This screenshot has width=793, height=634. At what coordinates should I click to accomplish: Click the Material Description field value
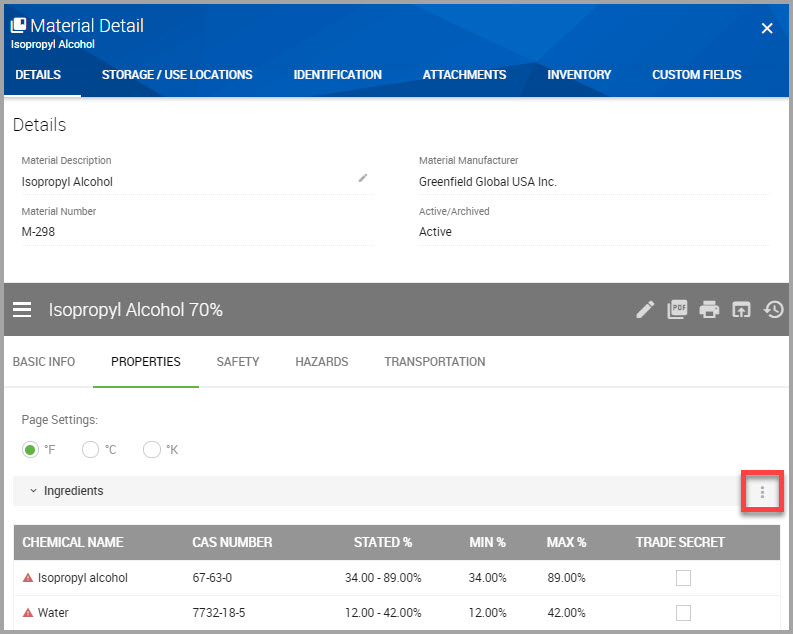(x=67, y=182)
